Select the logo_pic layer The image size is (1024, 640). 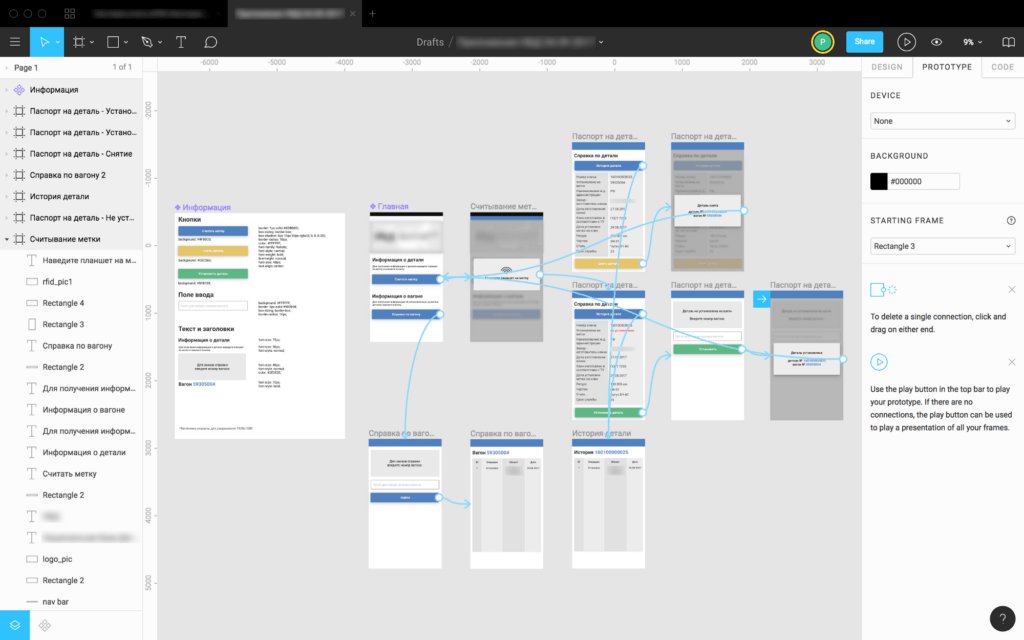coord(71,559)
